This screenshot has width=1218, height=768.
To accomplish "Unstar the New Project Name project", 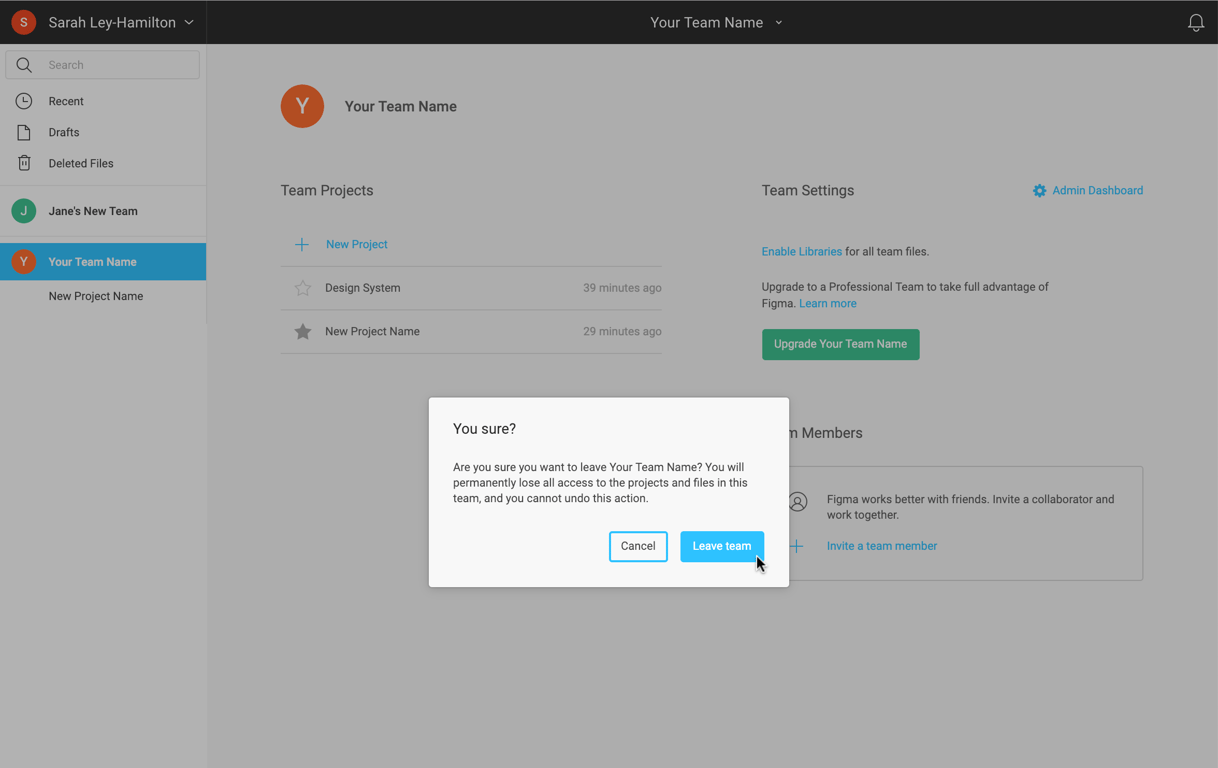I will click(302, 332).
